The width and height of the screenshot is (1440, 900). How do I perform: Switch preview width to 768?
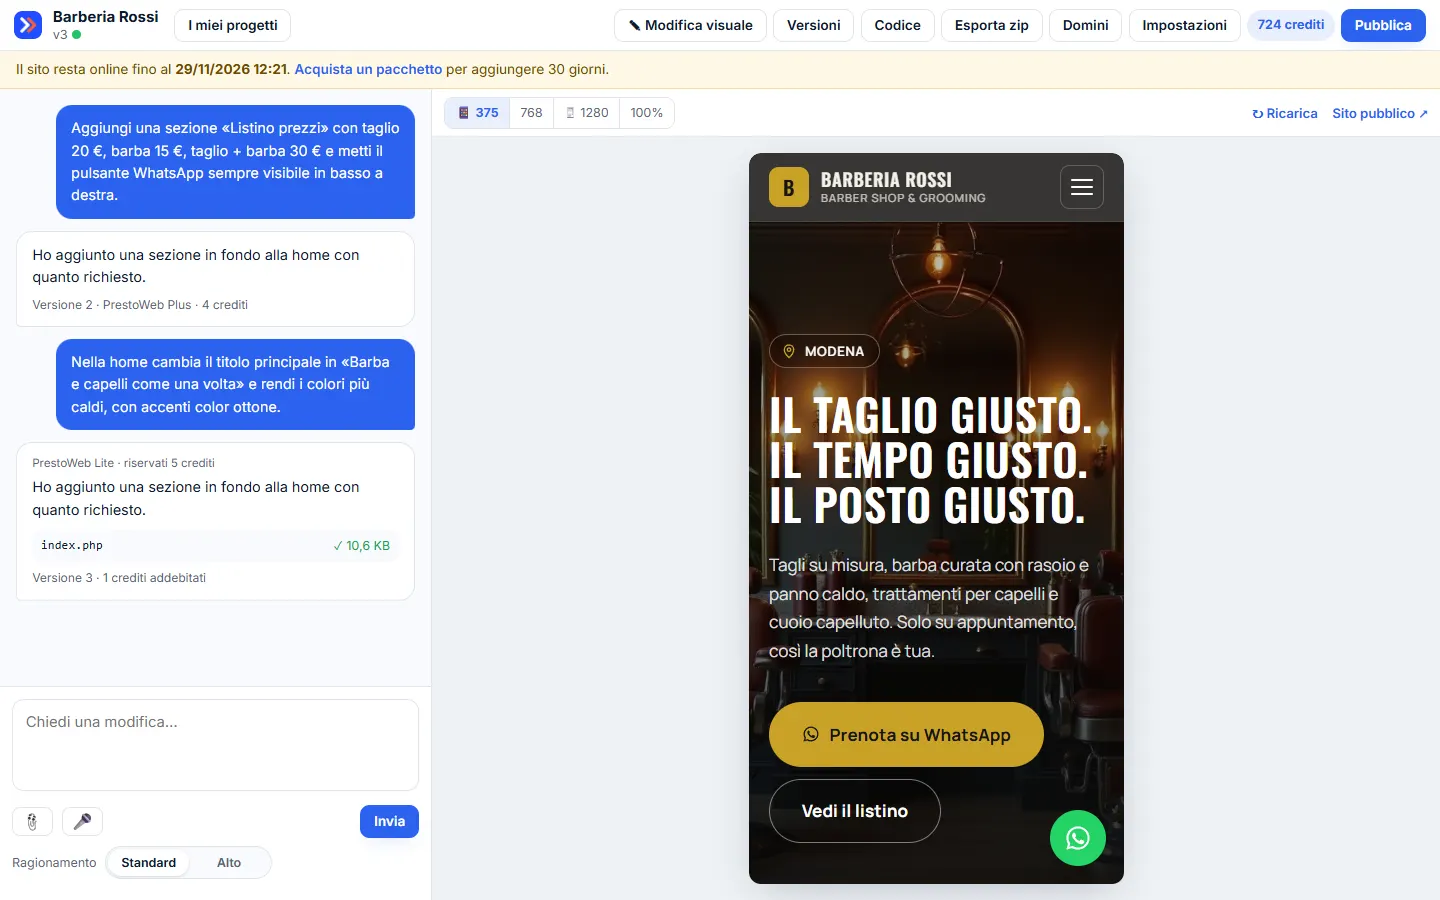[531, 113]
